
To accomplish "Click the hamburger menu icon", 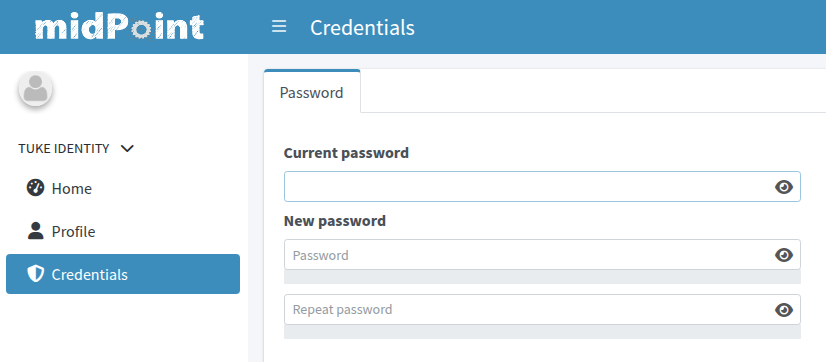I will point(279,27).
